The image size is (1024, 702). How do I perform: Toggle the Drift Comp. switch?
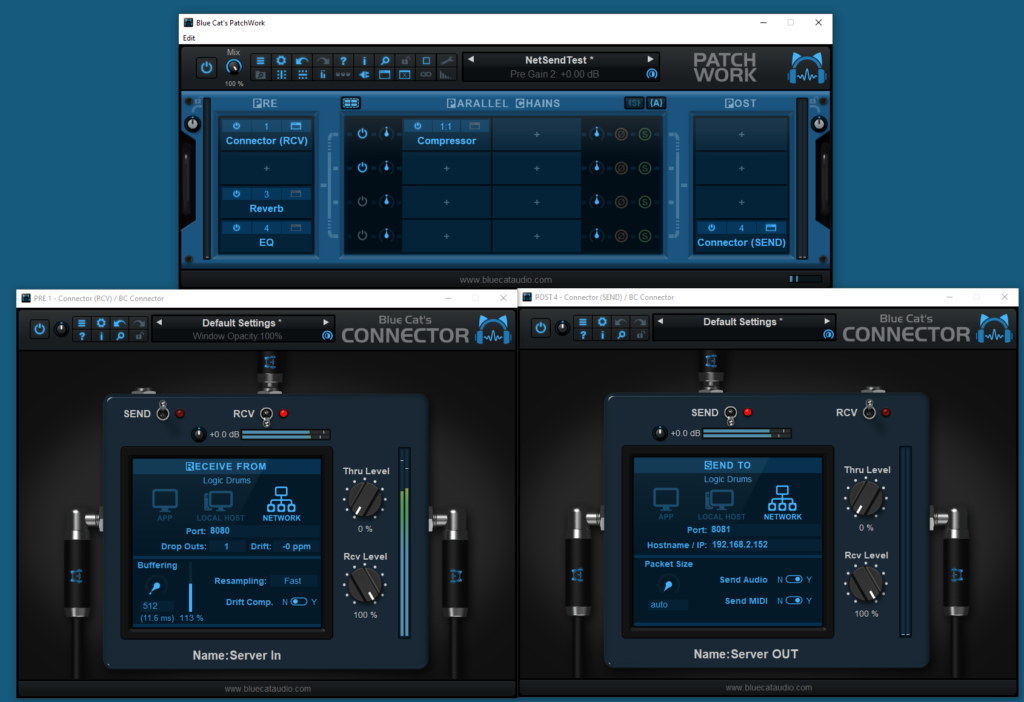click(x=299, y=602)
